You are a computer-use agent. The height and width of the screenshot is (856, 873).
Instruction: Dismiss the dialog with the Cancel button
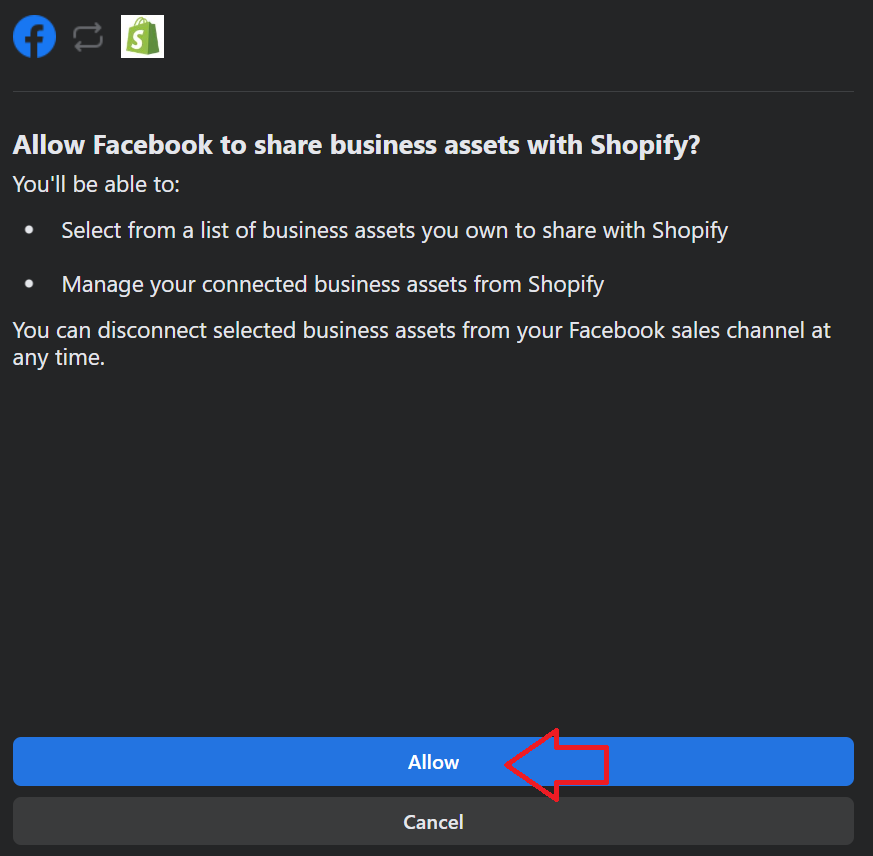(433, 821)
